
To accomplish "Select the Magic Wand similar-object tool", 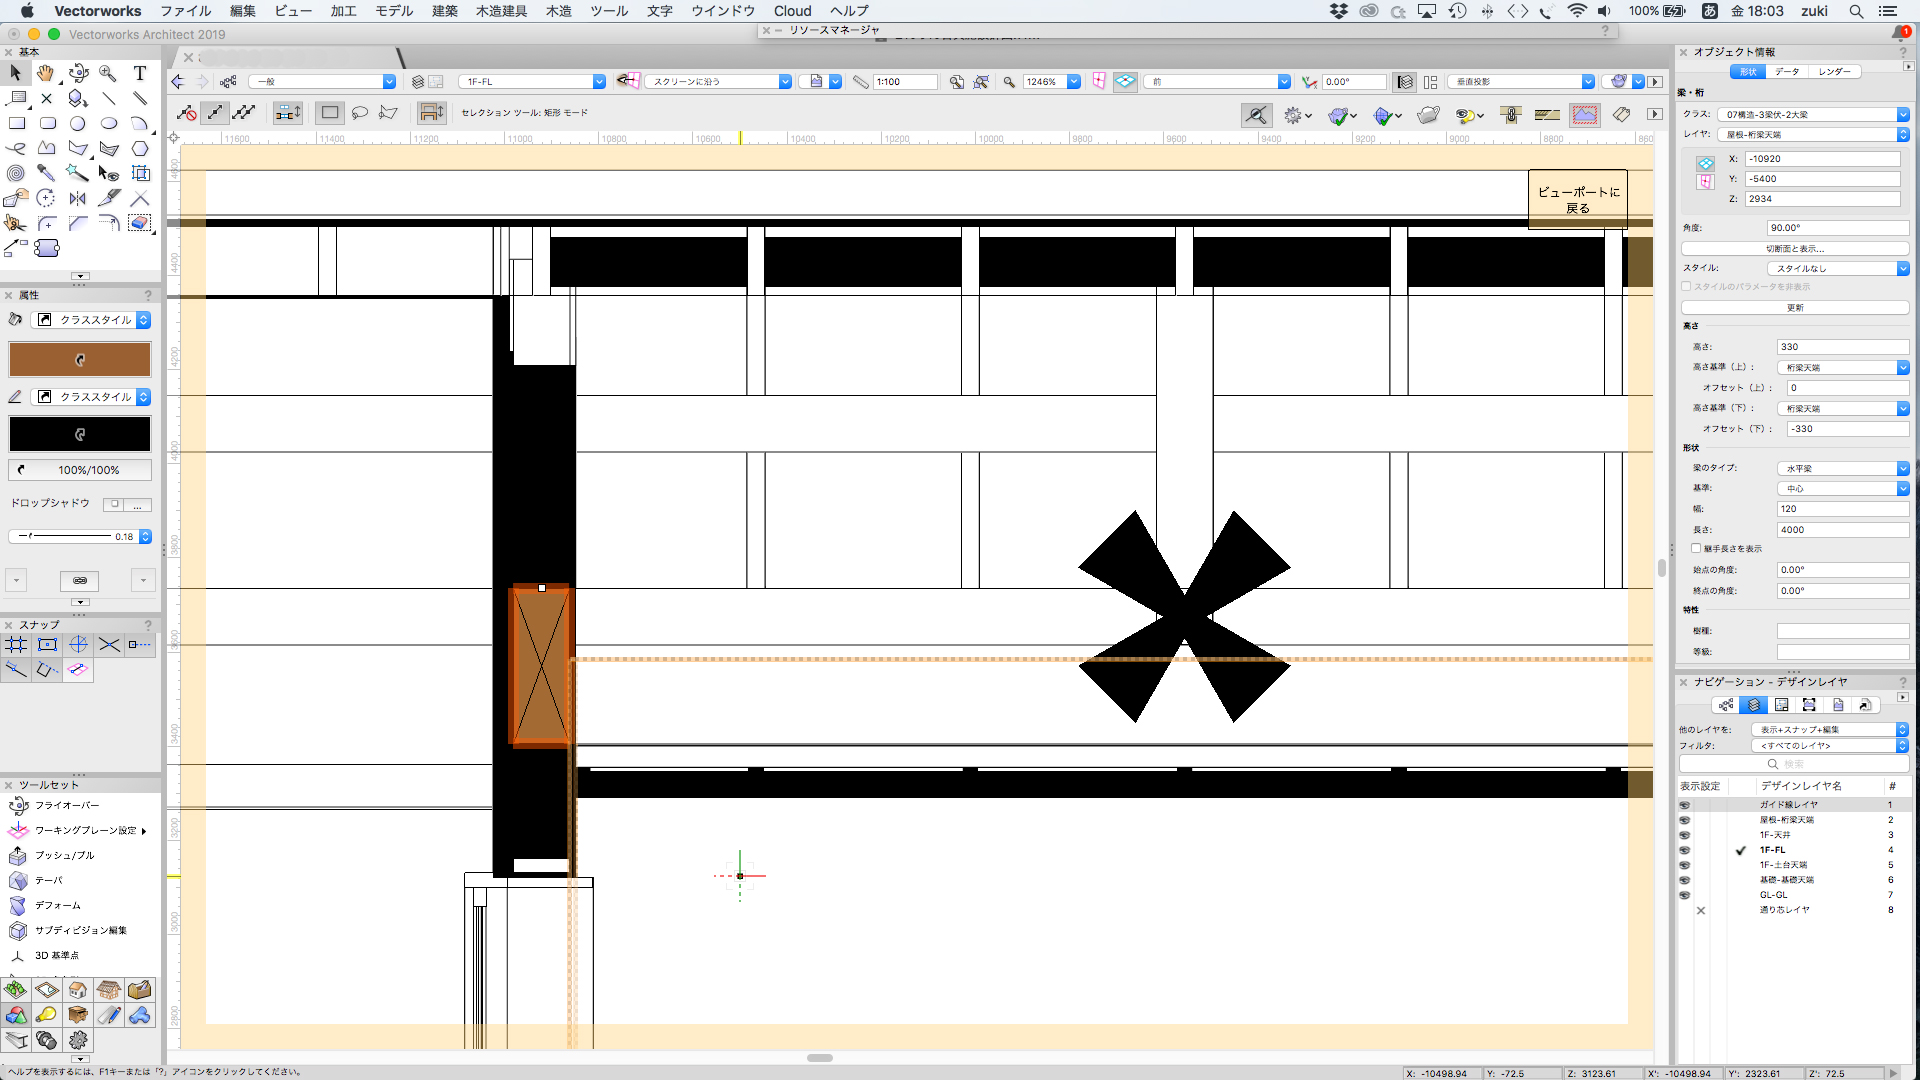I will 78,173.
